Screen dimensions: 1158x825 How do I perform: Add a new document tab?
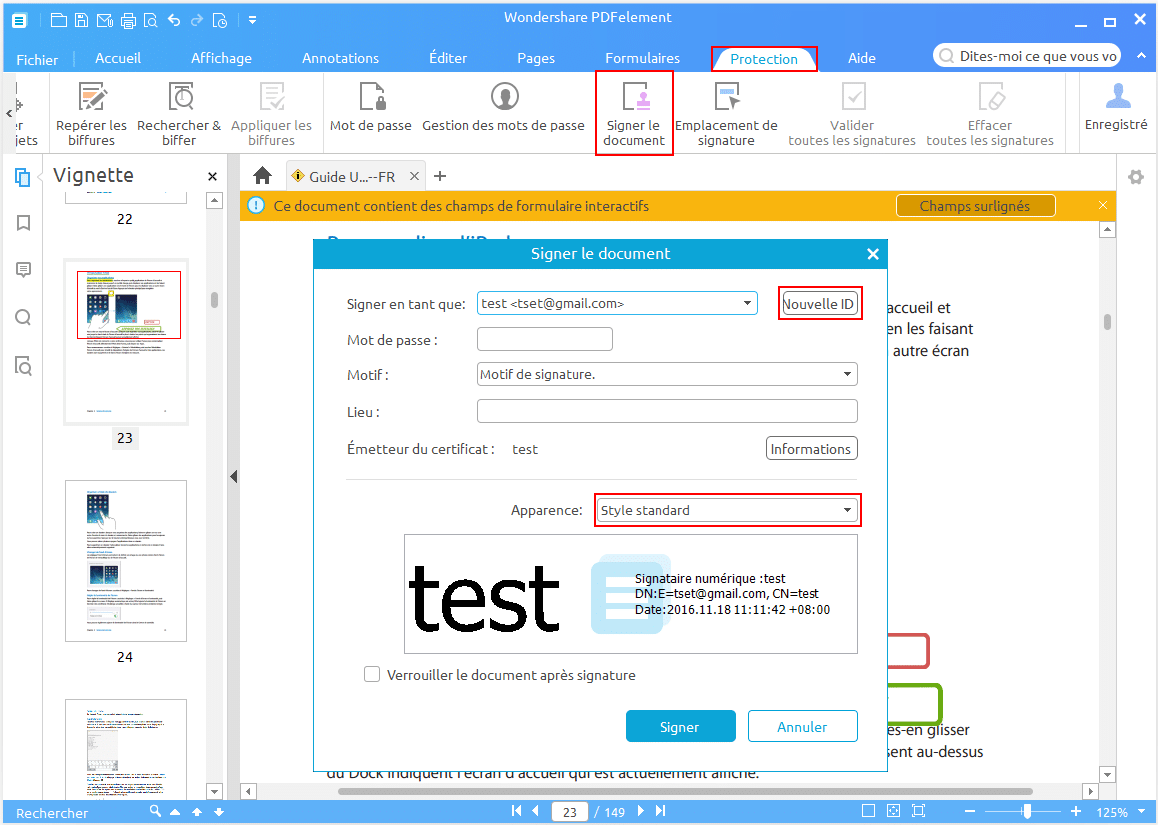[440, 176]
